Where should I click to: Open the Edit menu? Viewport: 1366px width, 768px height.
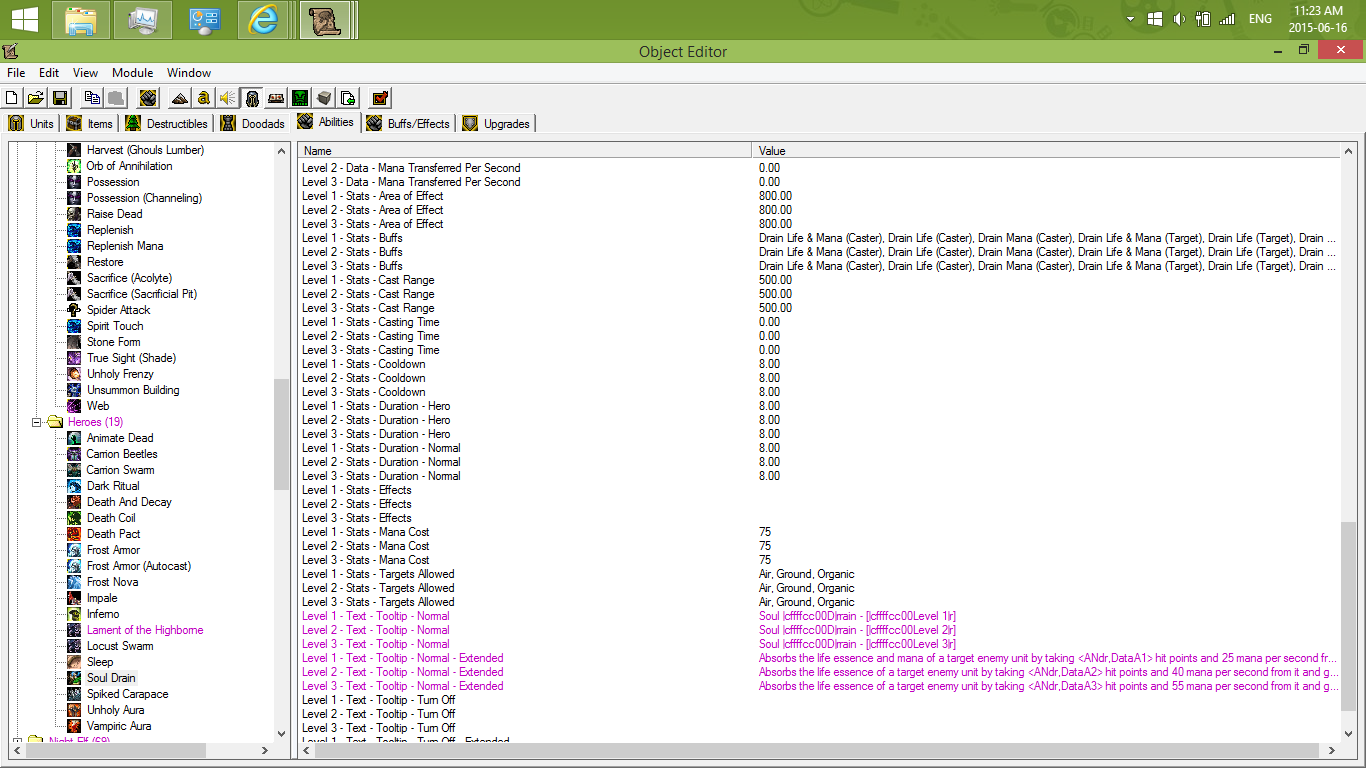tap(49, 73)
